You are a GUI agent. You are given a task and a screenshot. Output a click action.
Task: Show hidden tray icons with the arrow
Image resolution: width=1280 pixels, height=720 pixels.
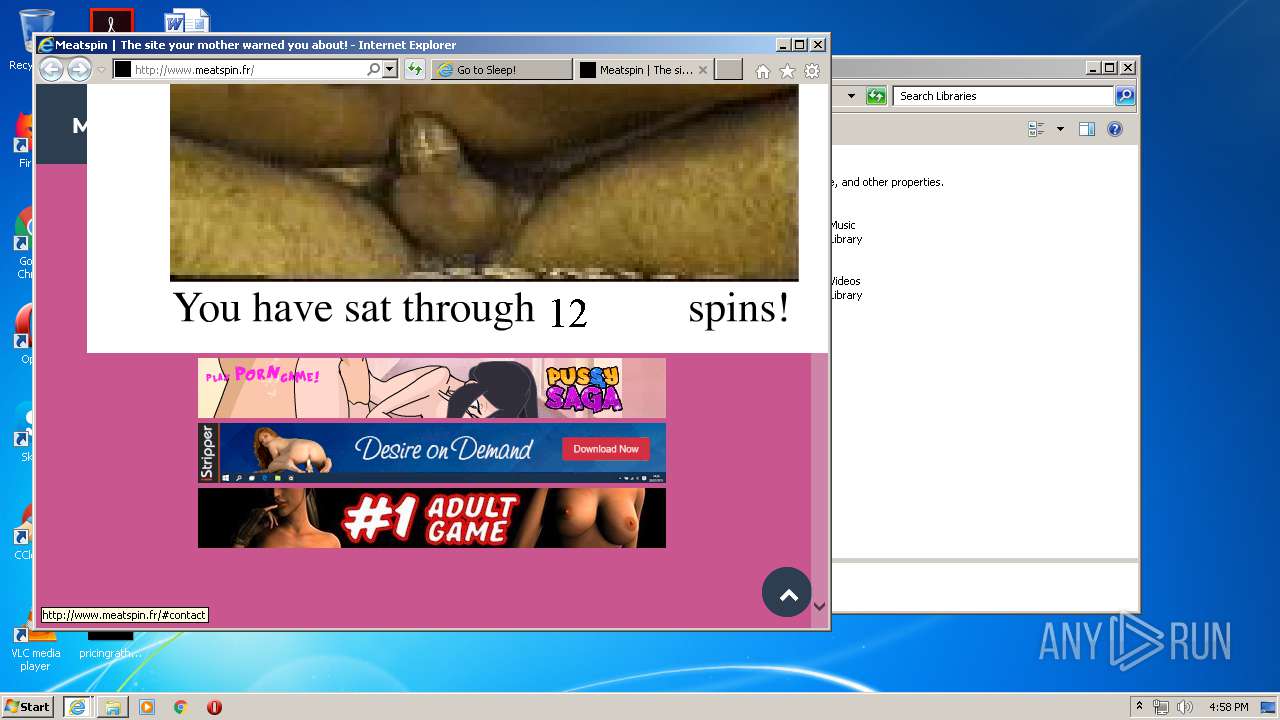pos(1139,706)
